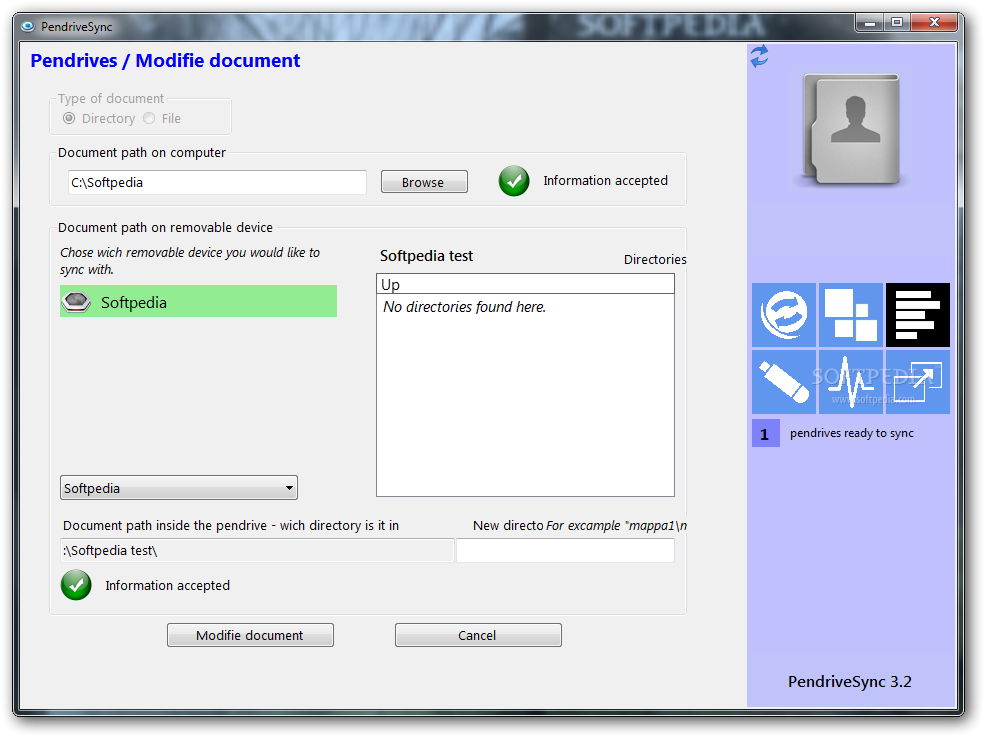The image size is (985, 737).
Task: Select the green Softpedia removable device
Action: (199, 302)
